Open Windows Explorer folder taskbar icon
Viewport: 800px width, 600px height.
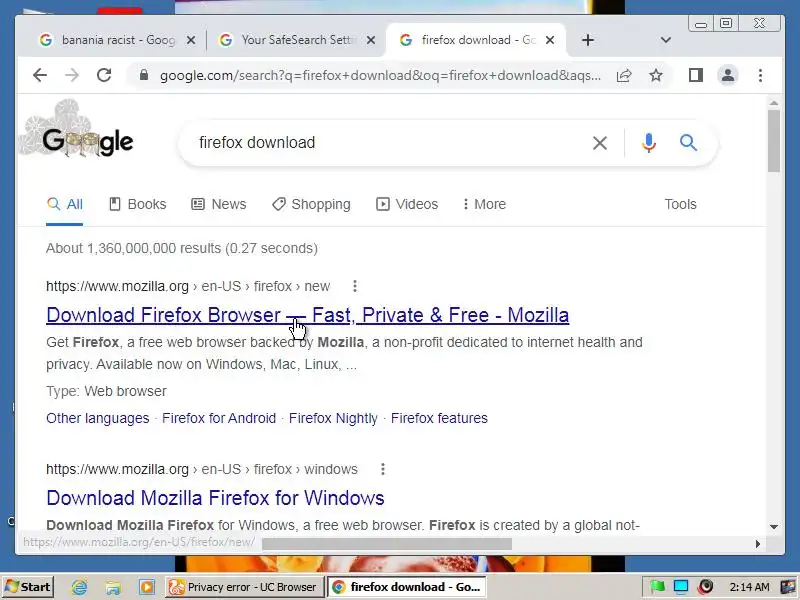113,587
